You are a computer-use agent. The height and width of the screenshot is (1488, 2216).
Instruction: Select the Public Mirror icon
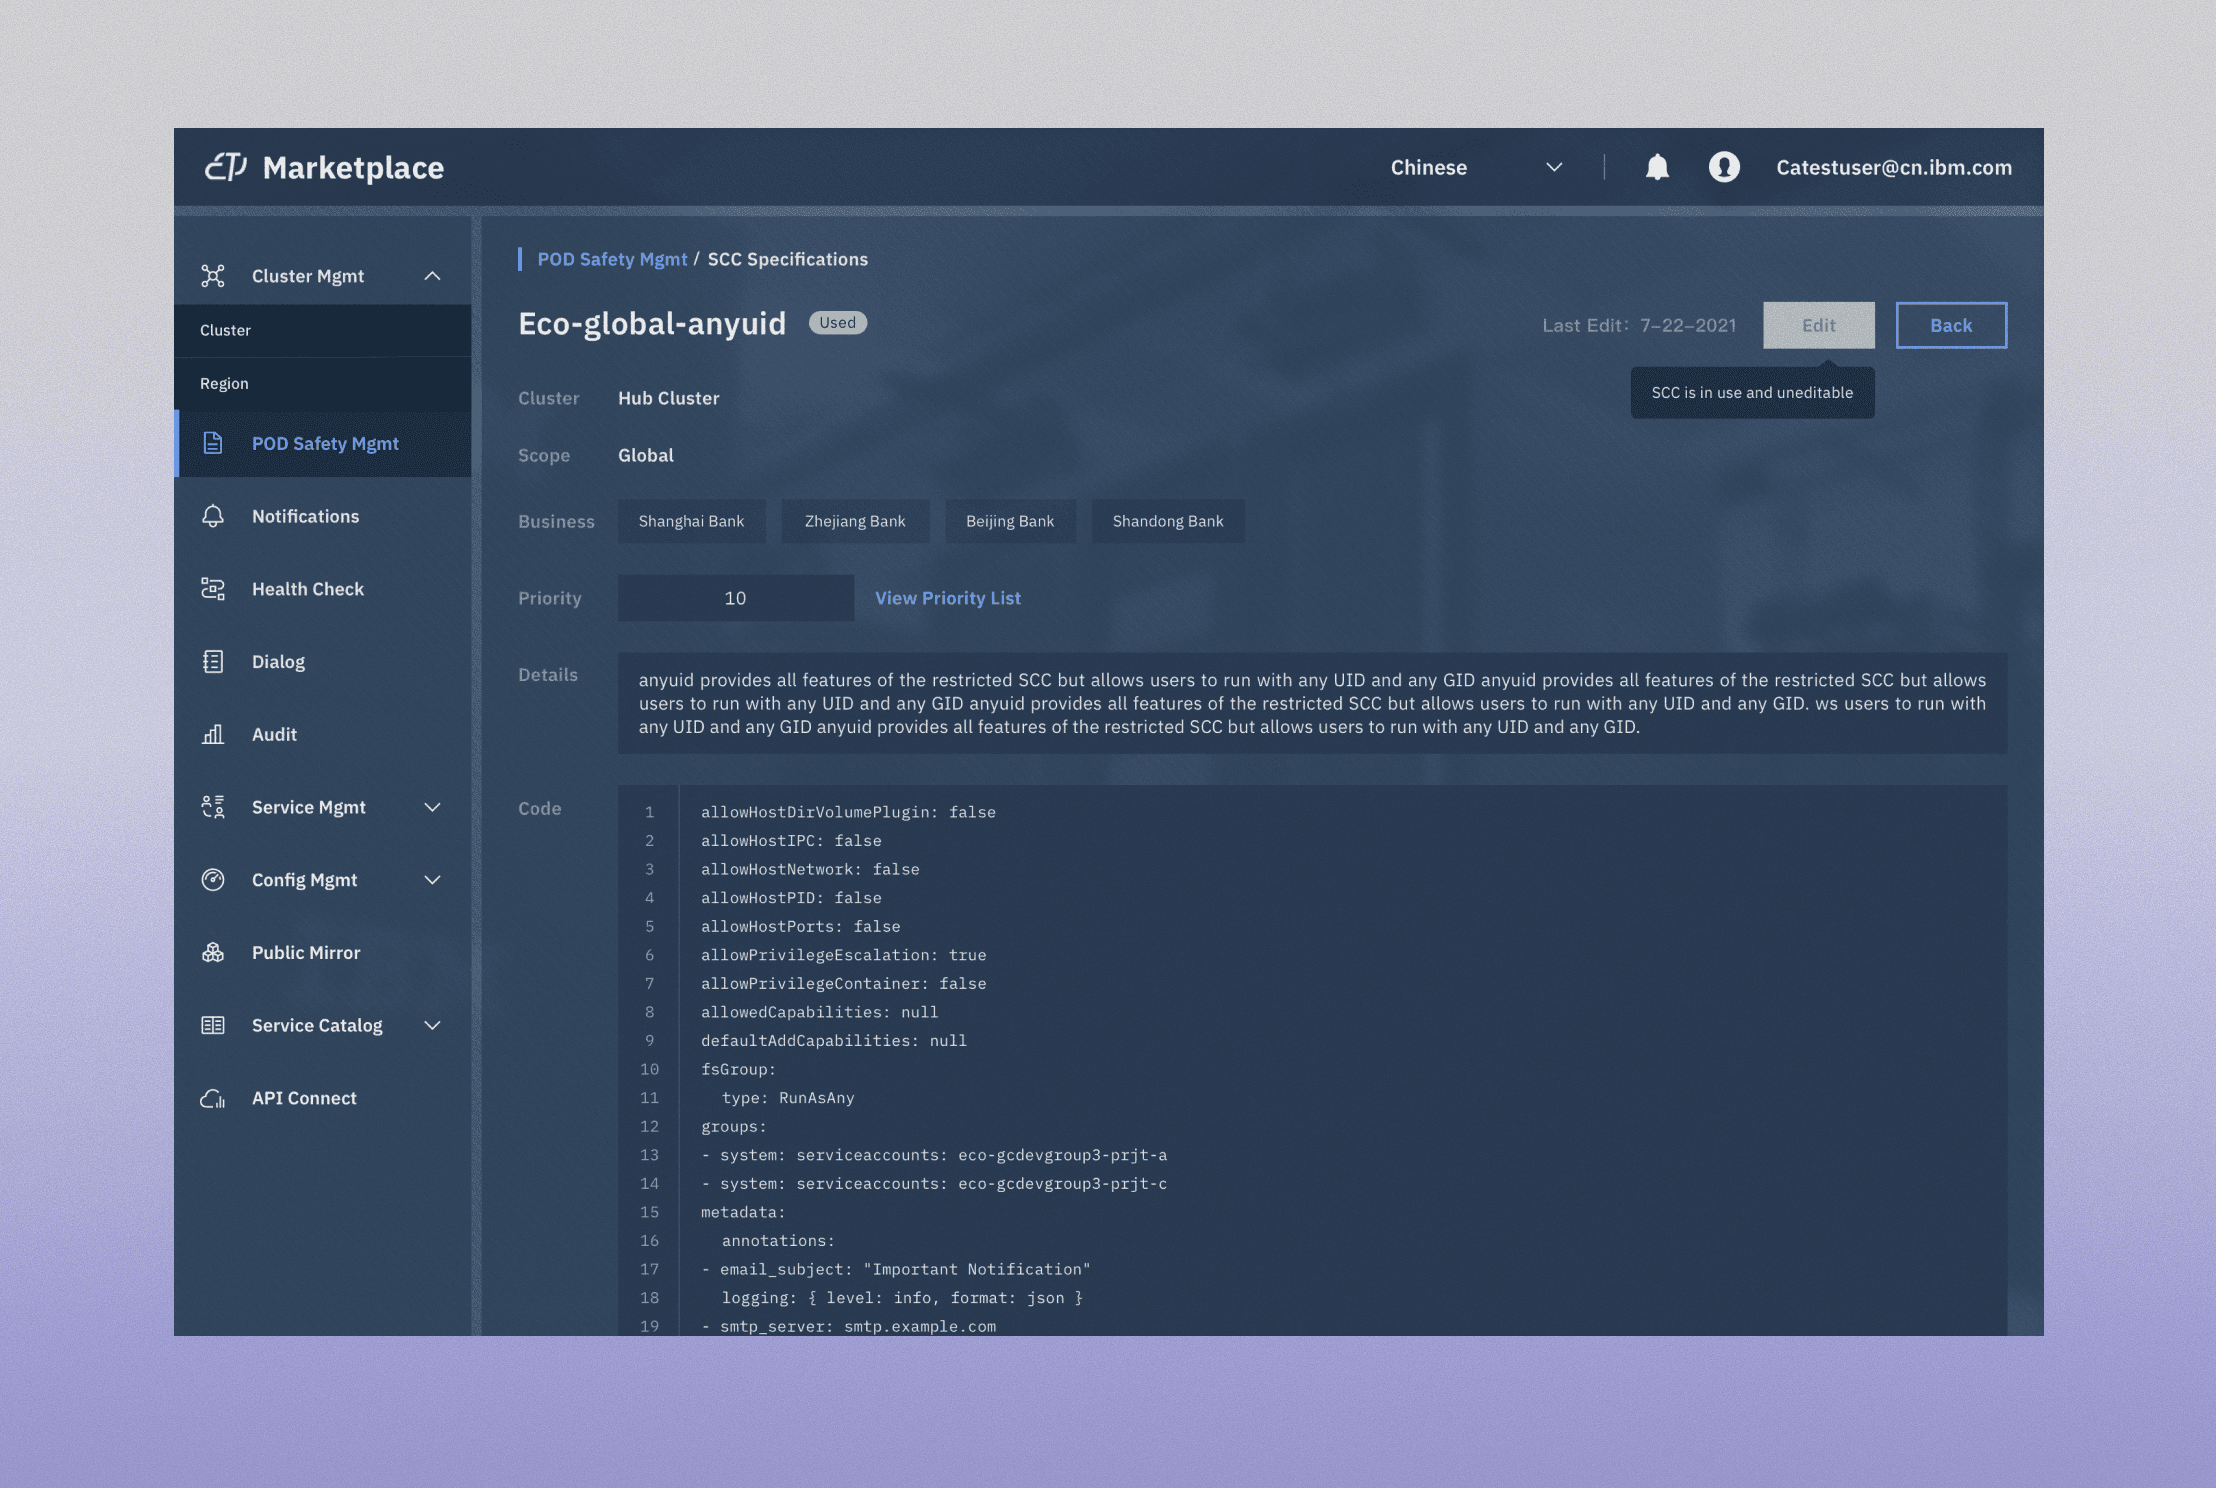point(213,953)
